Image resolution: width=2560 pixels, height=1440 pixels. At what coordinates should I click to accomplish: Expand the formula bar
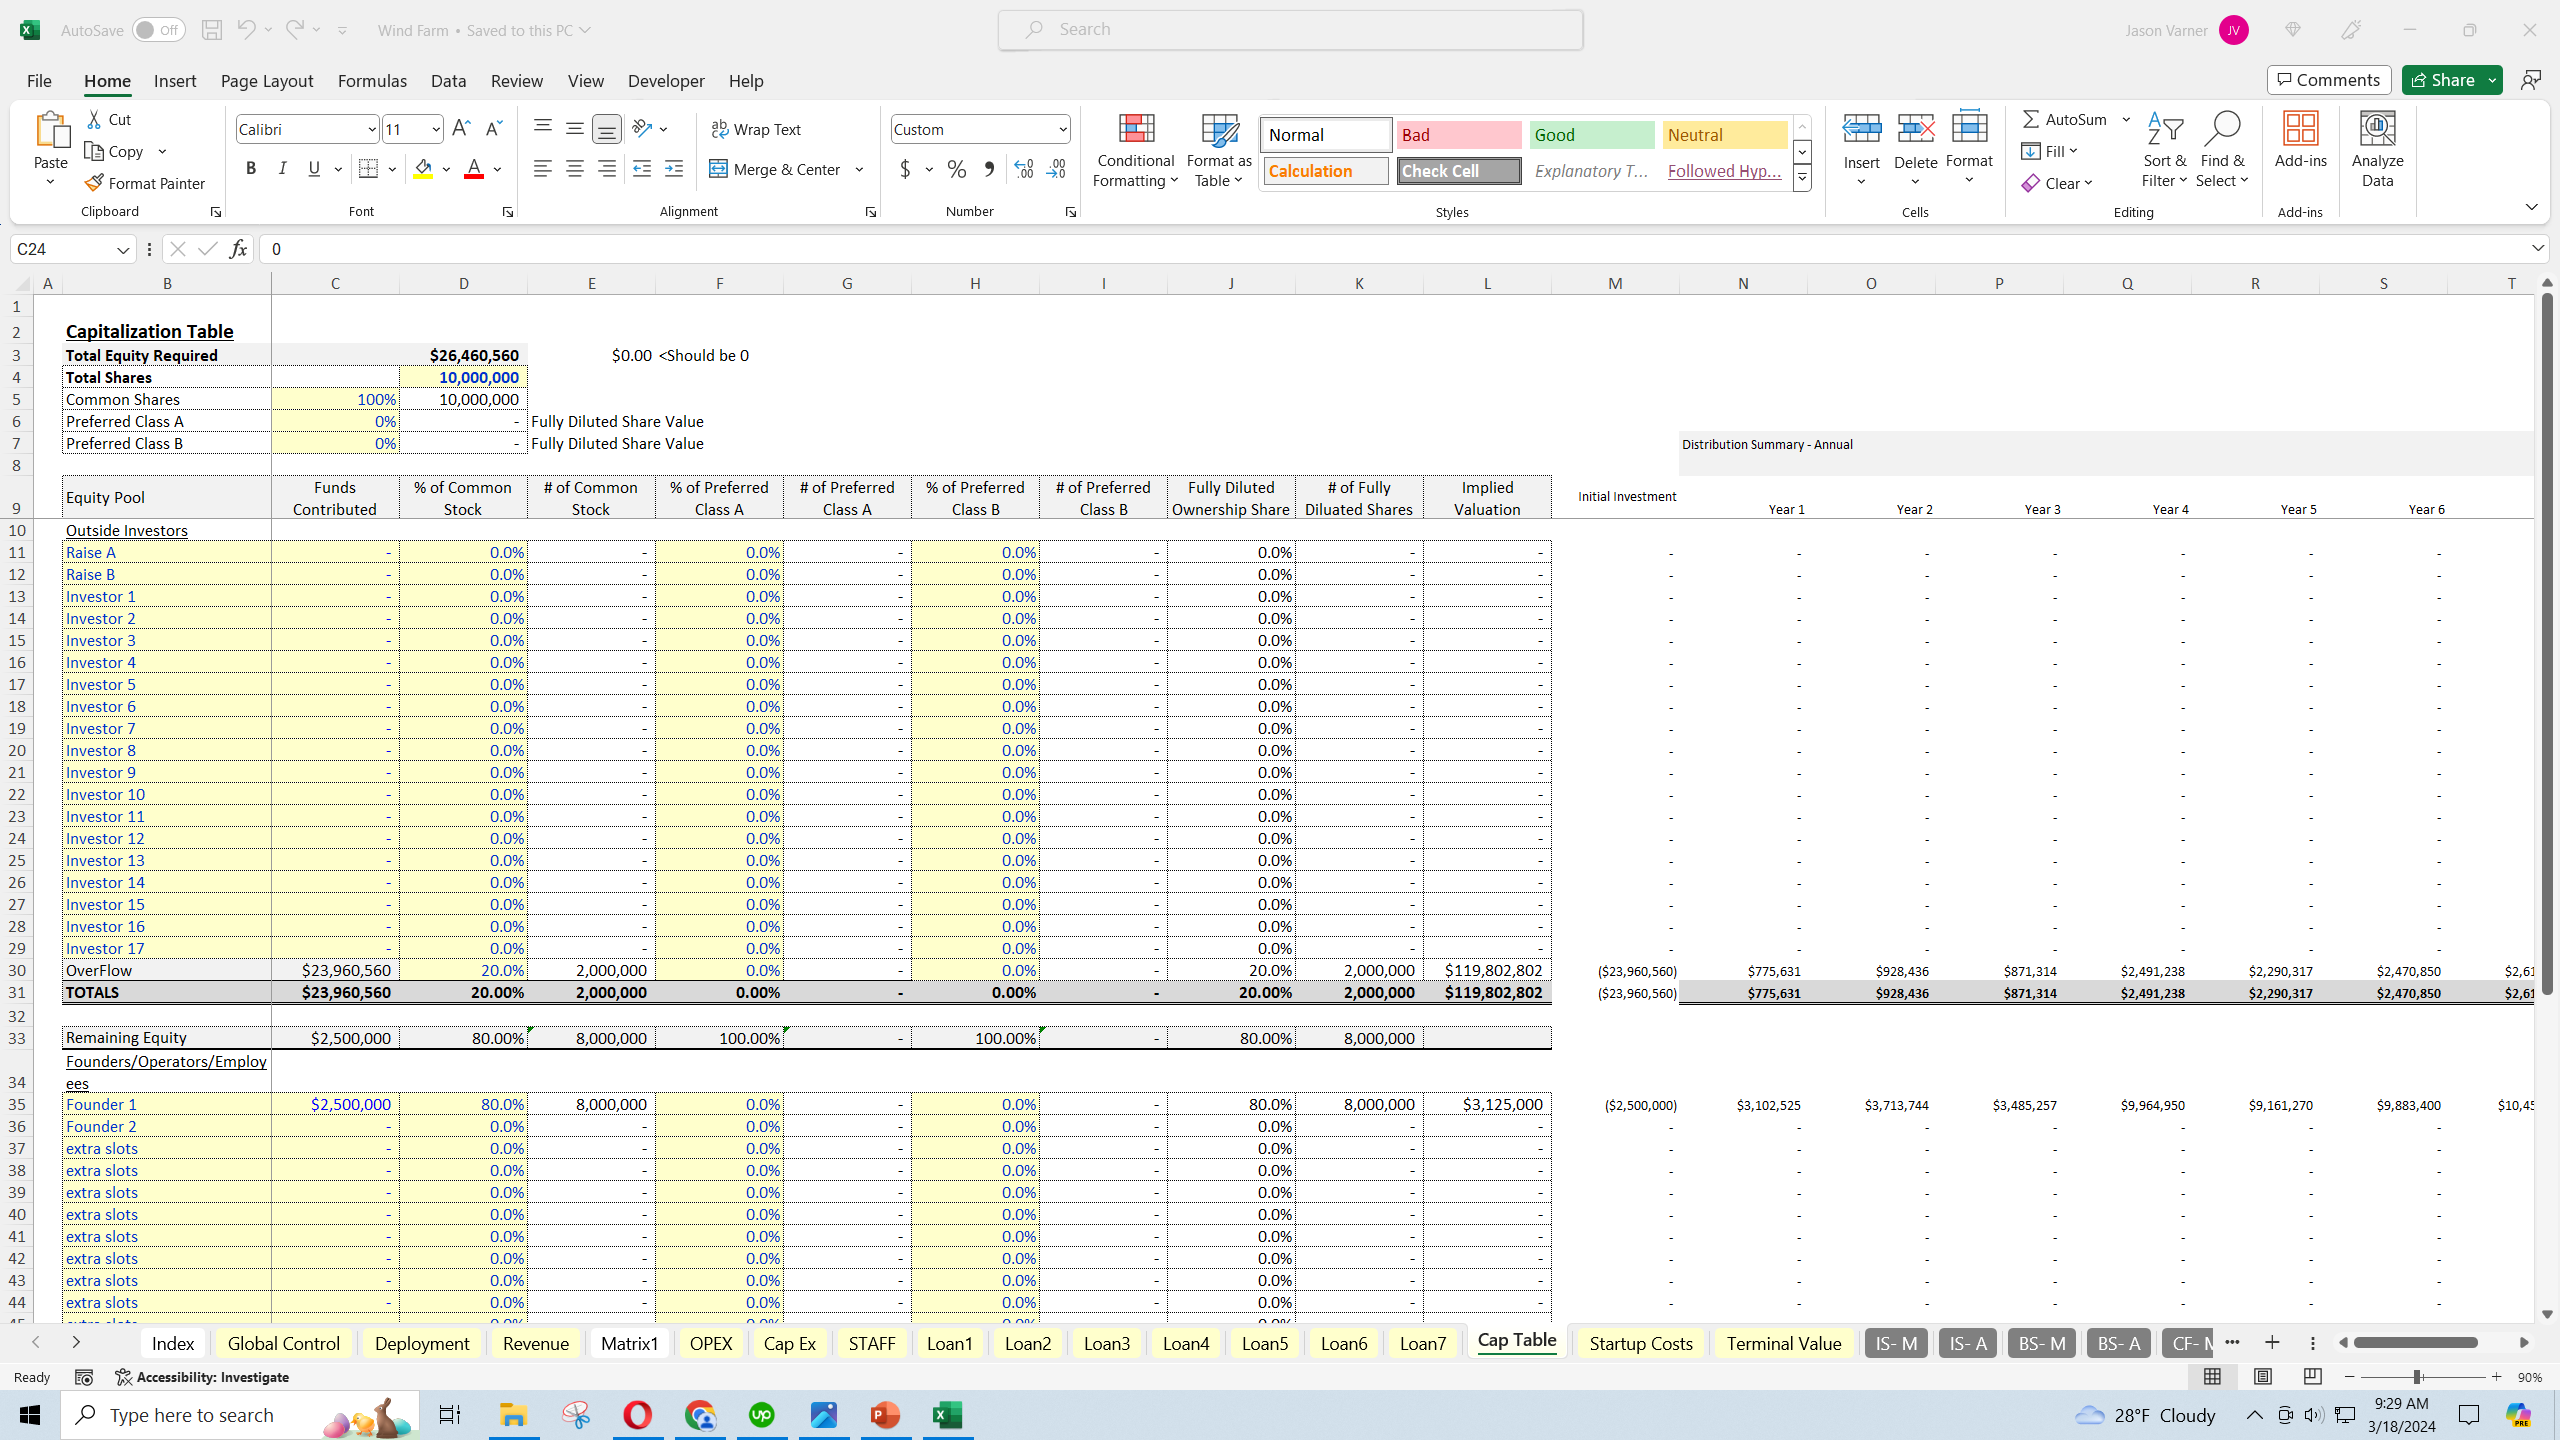(x=2538, y=248)
